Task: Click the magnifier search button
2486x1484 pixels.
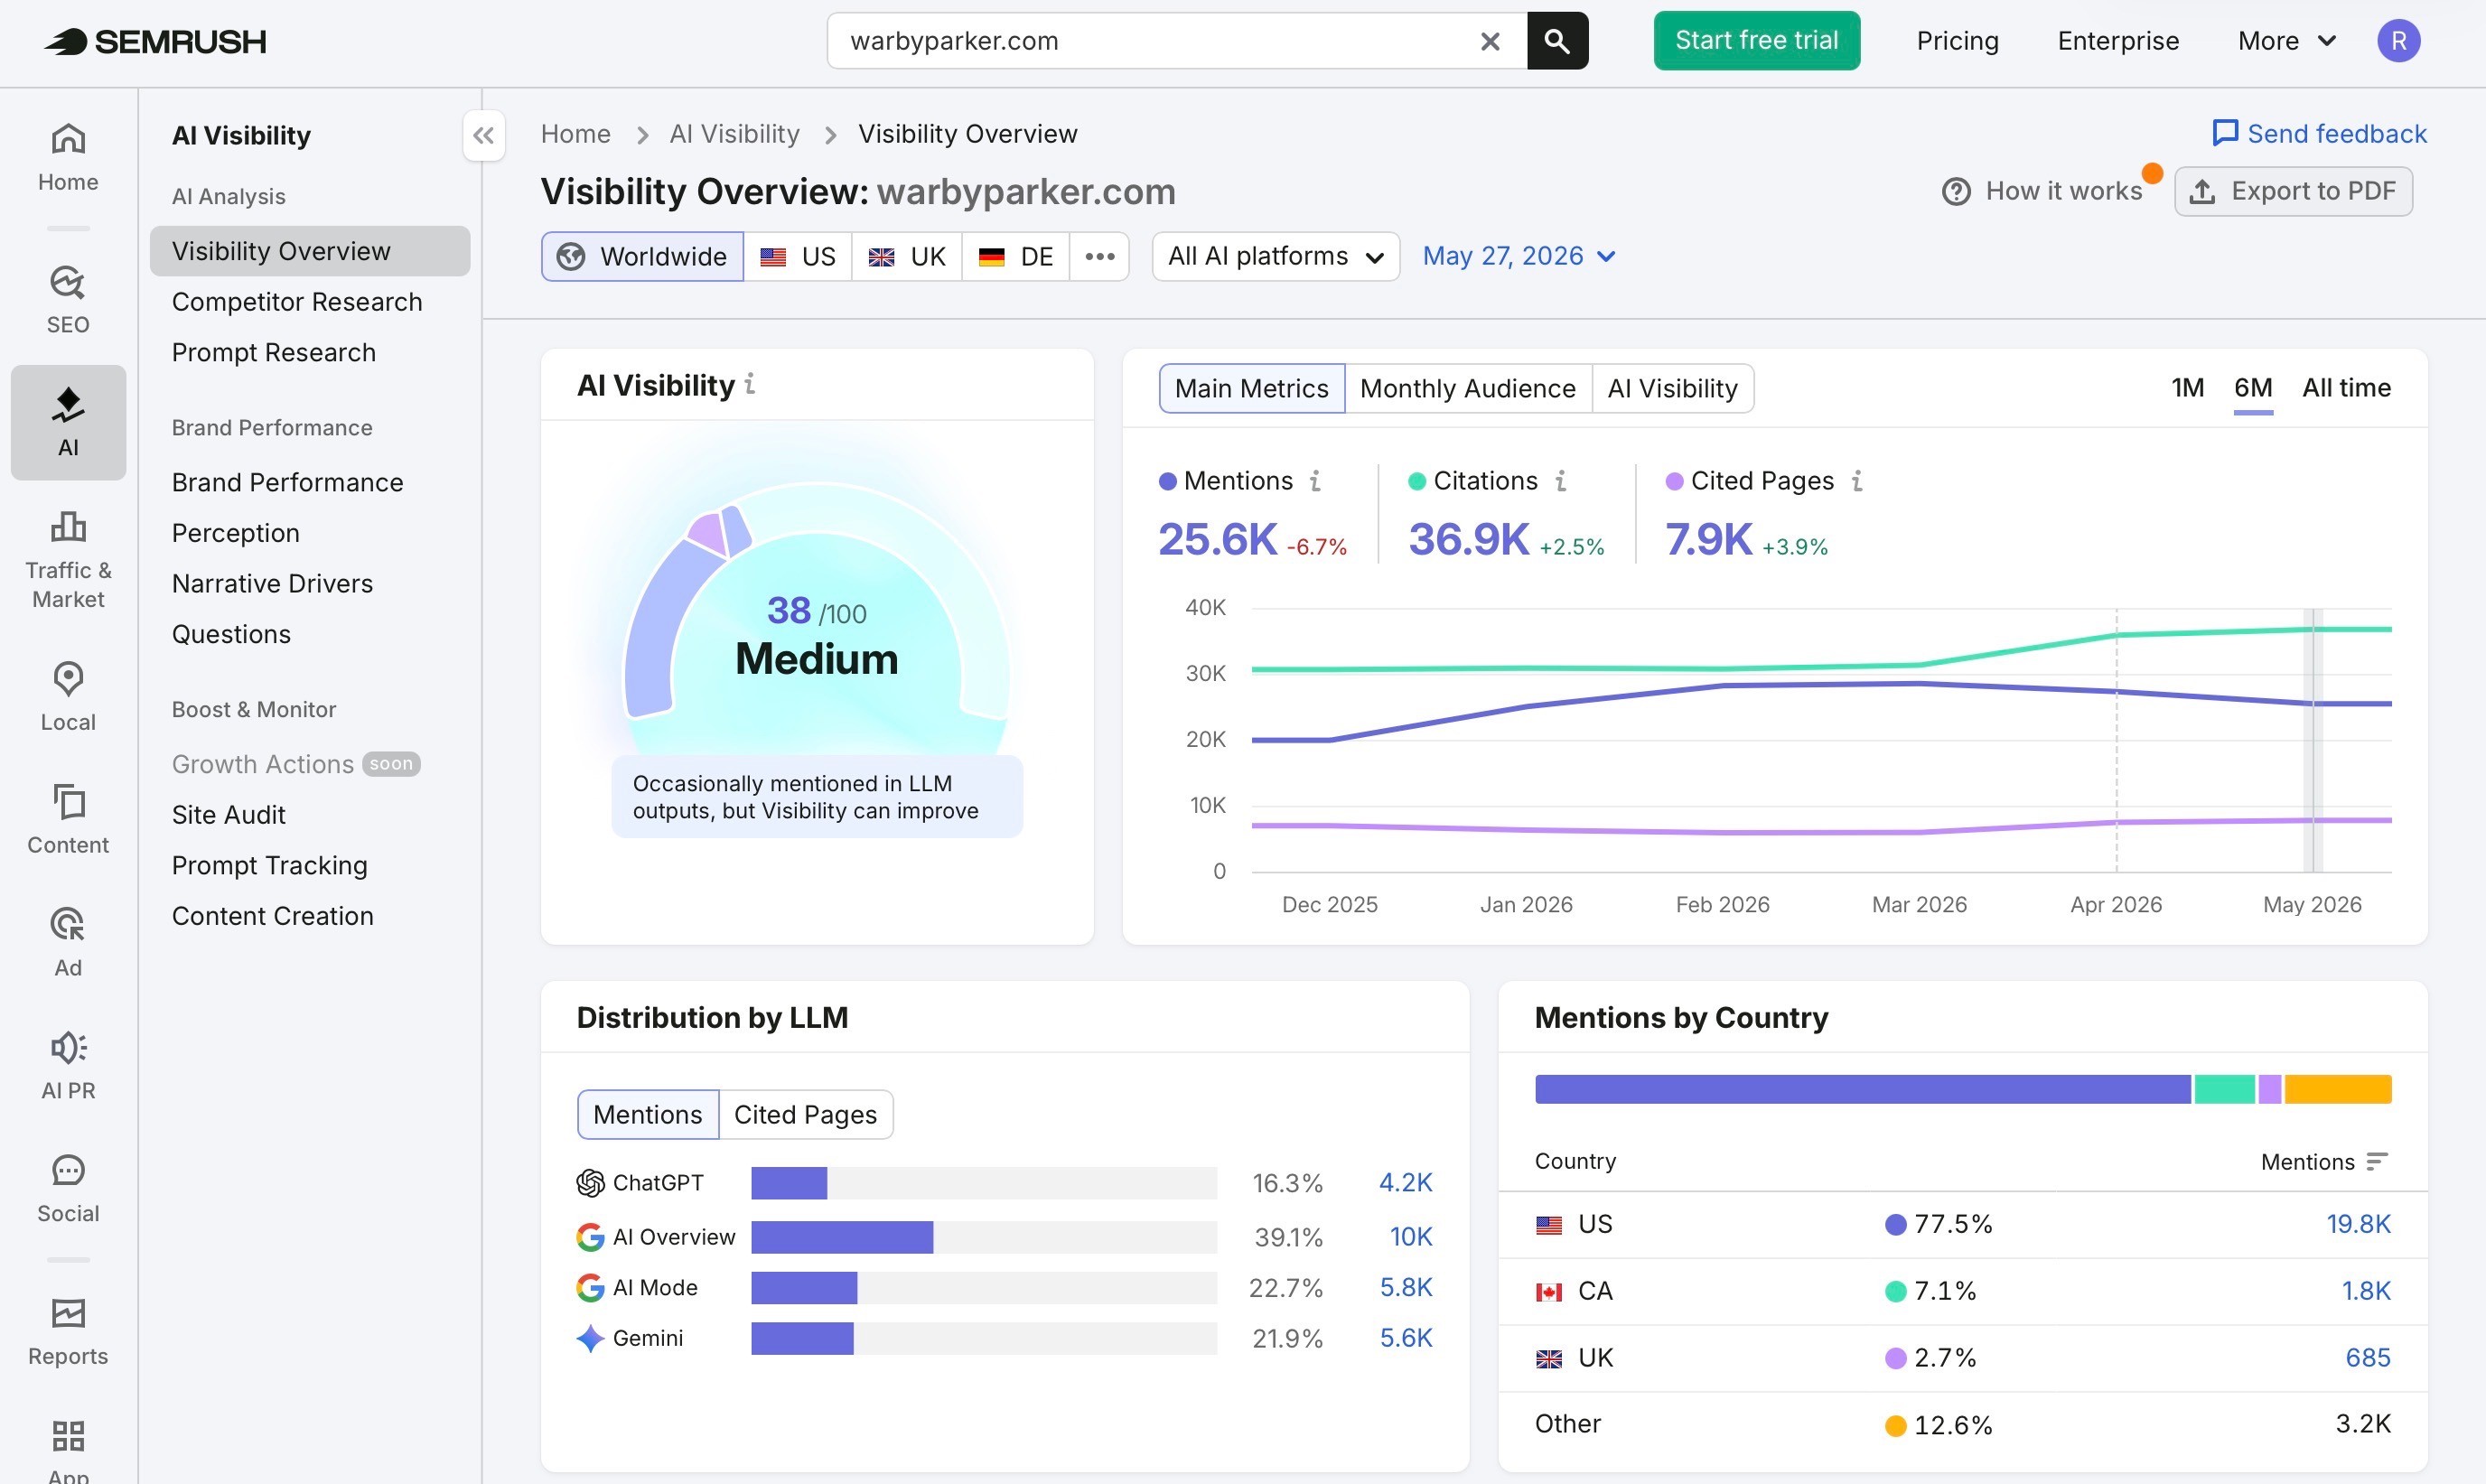Action: click(1557, 41)
